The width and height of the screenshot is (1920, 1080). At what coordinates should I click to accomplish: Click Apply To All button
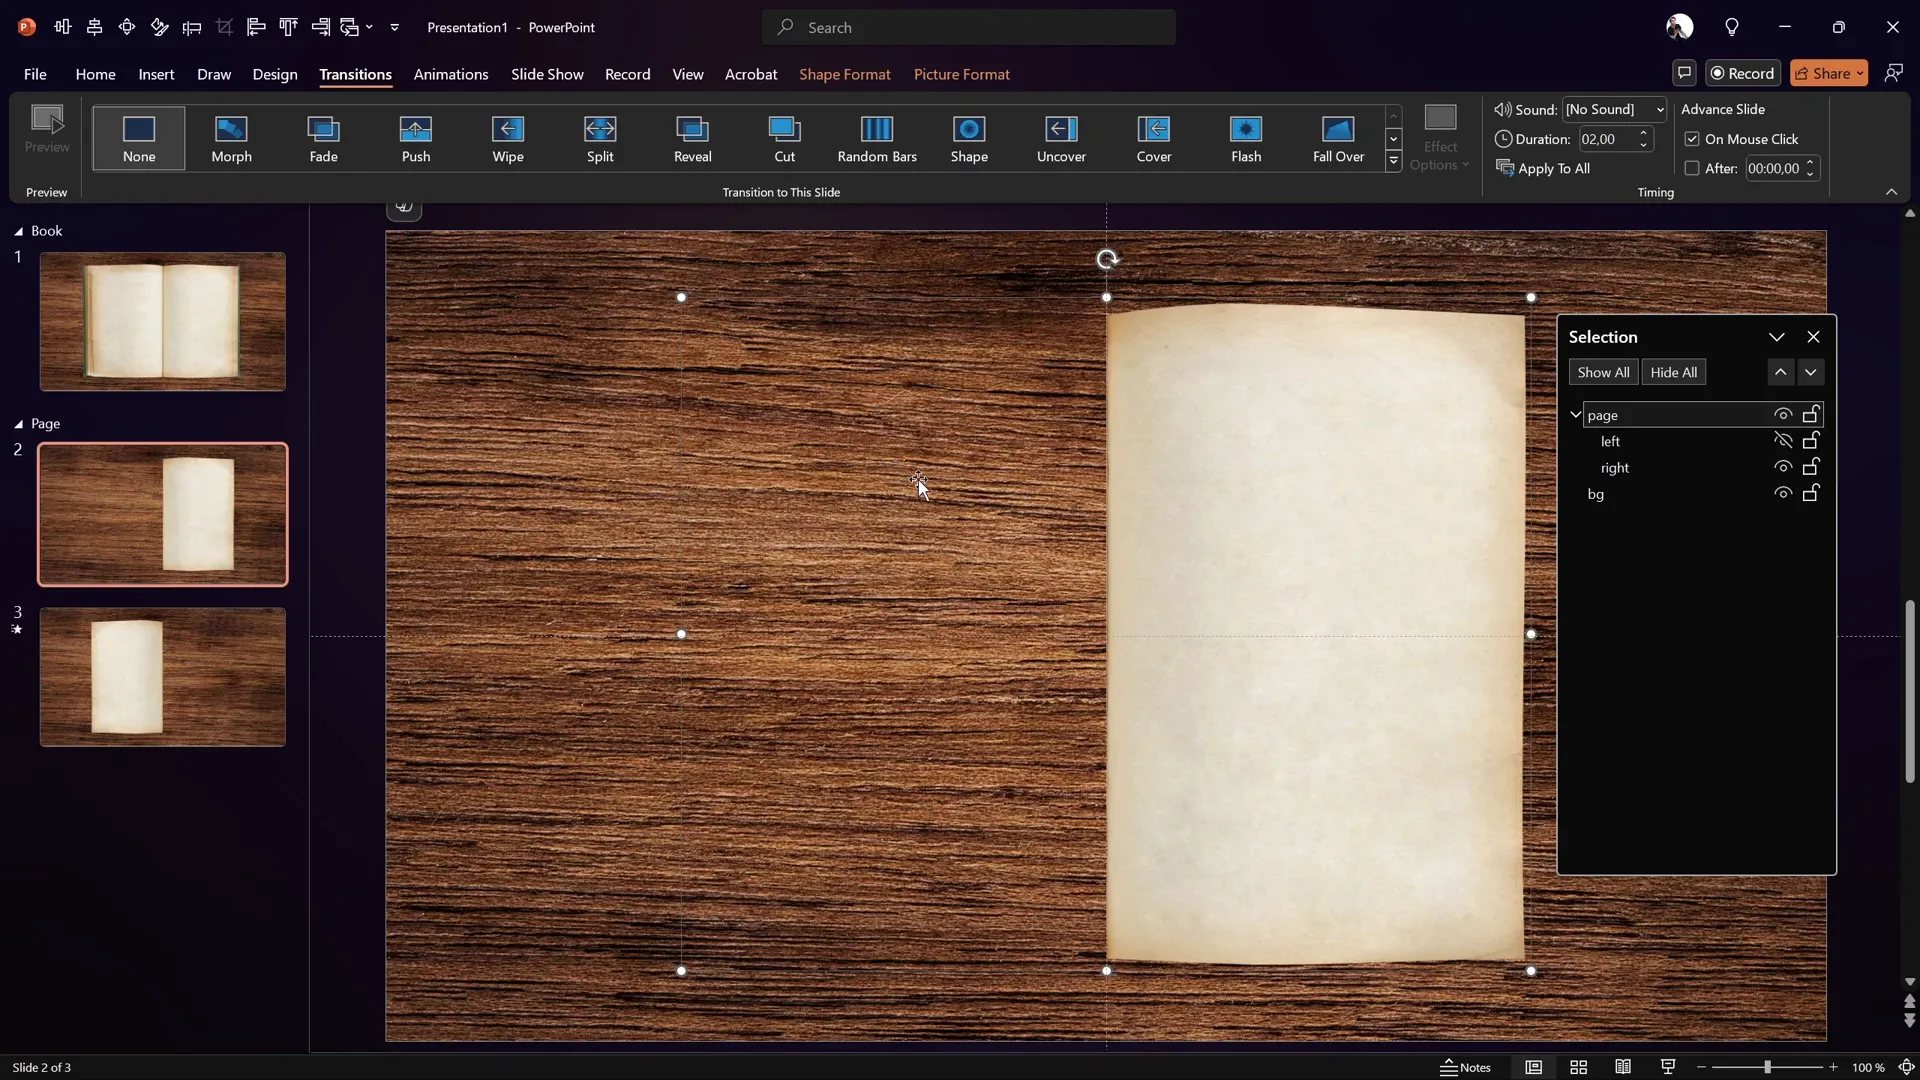(1543, 168)
